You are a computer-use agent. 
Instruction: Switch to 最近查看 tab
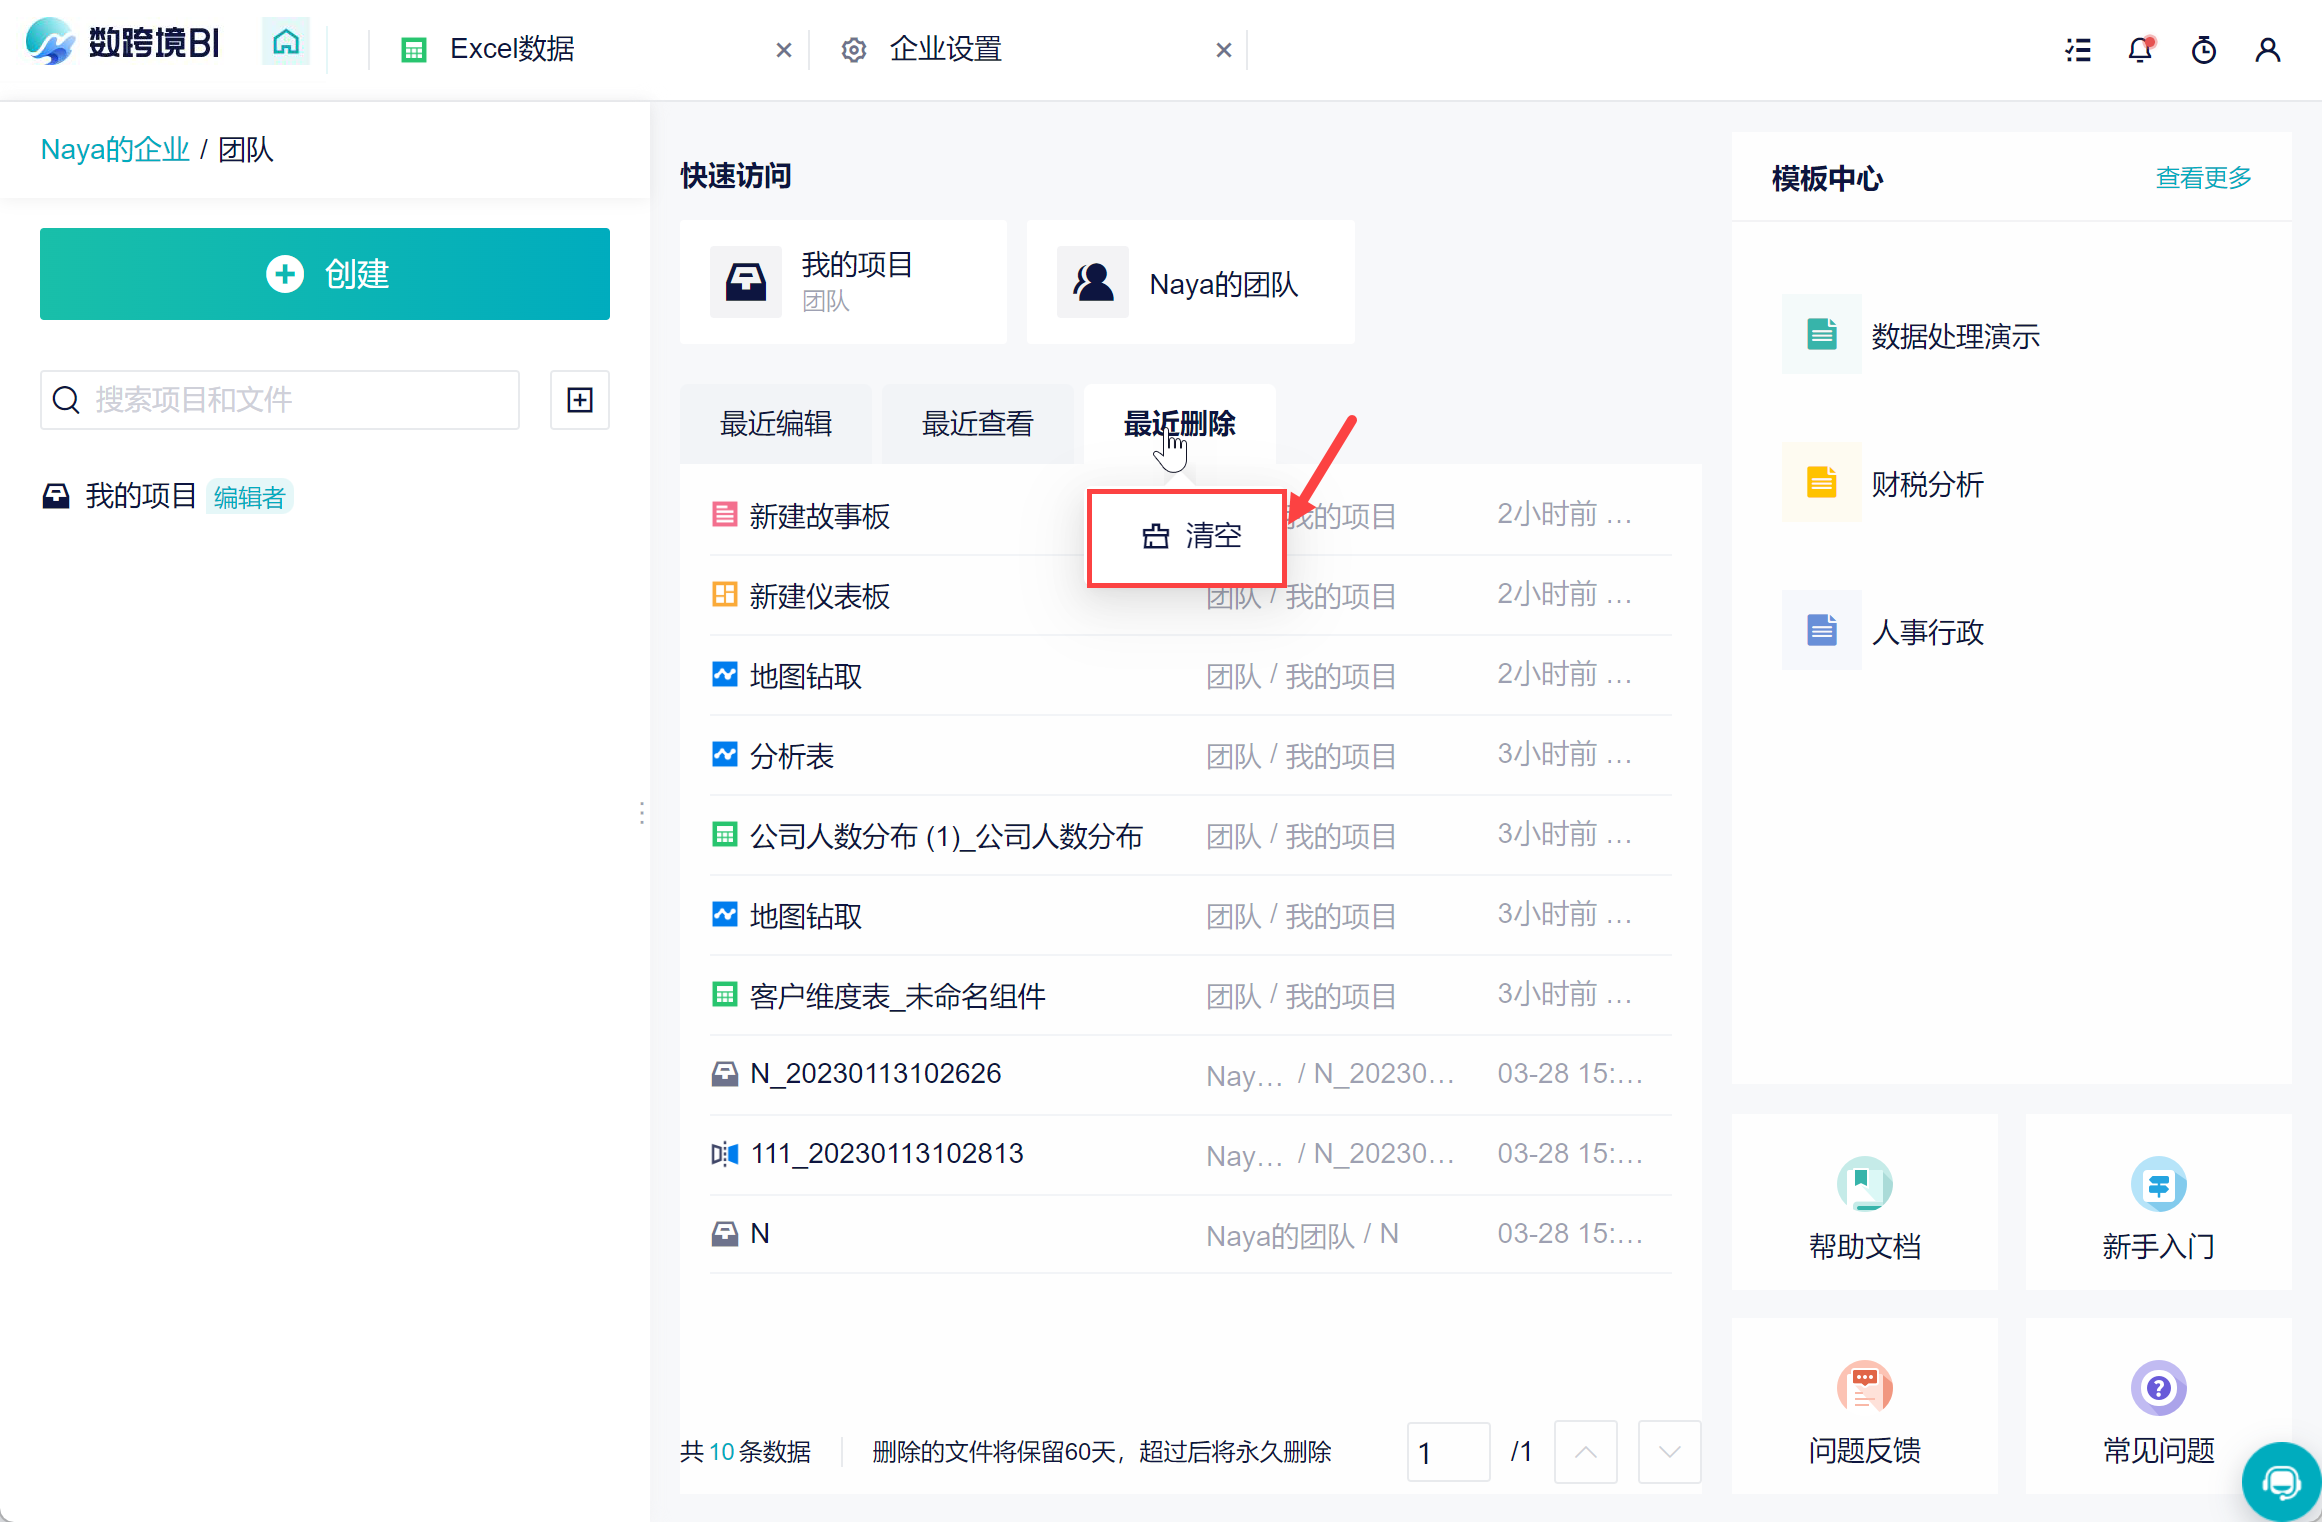pos(977,424)
